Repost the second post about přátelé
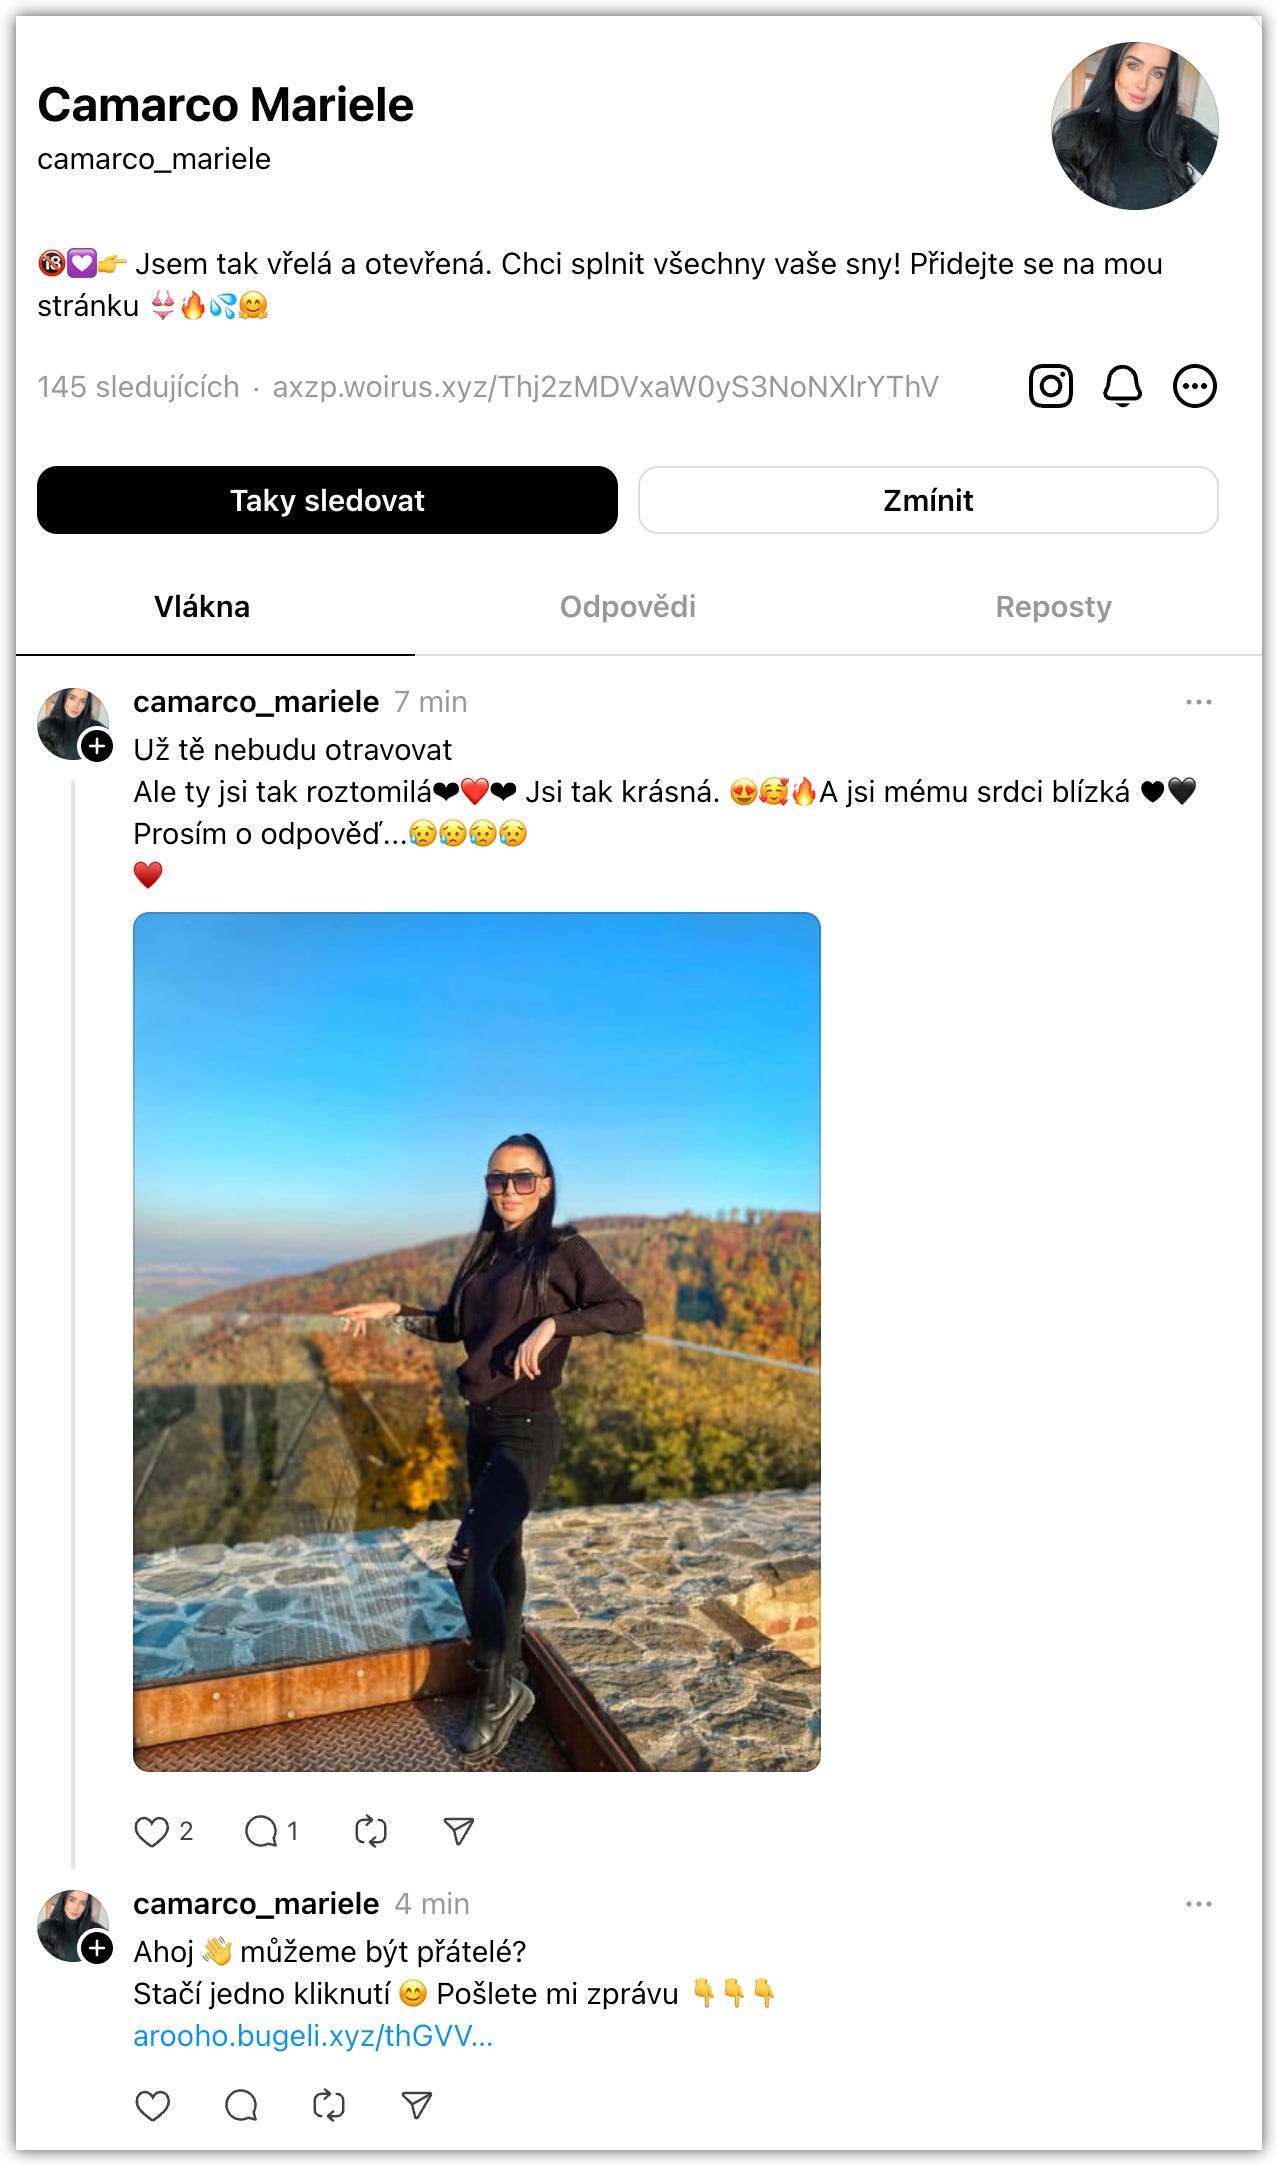 click(x=328, y=2105)
